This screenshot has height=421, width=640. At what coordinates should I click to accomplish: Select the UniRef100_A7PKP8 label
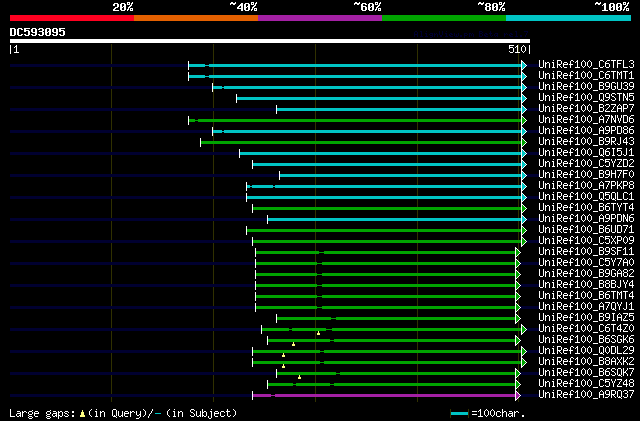click(586, 186)
